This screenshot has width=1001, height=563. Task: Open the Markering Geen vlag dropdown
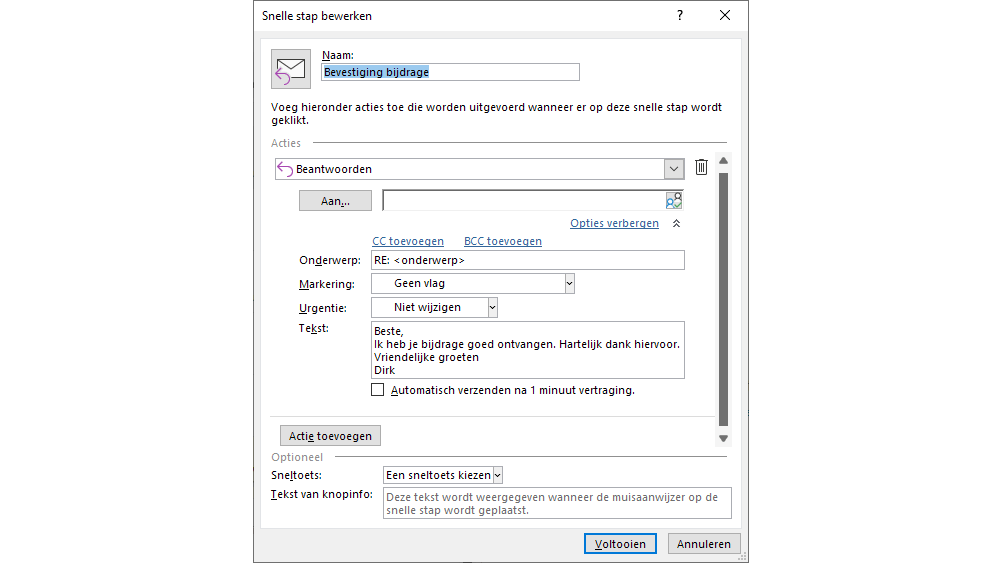[x=569, y=283]
